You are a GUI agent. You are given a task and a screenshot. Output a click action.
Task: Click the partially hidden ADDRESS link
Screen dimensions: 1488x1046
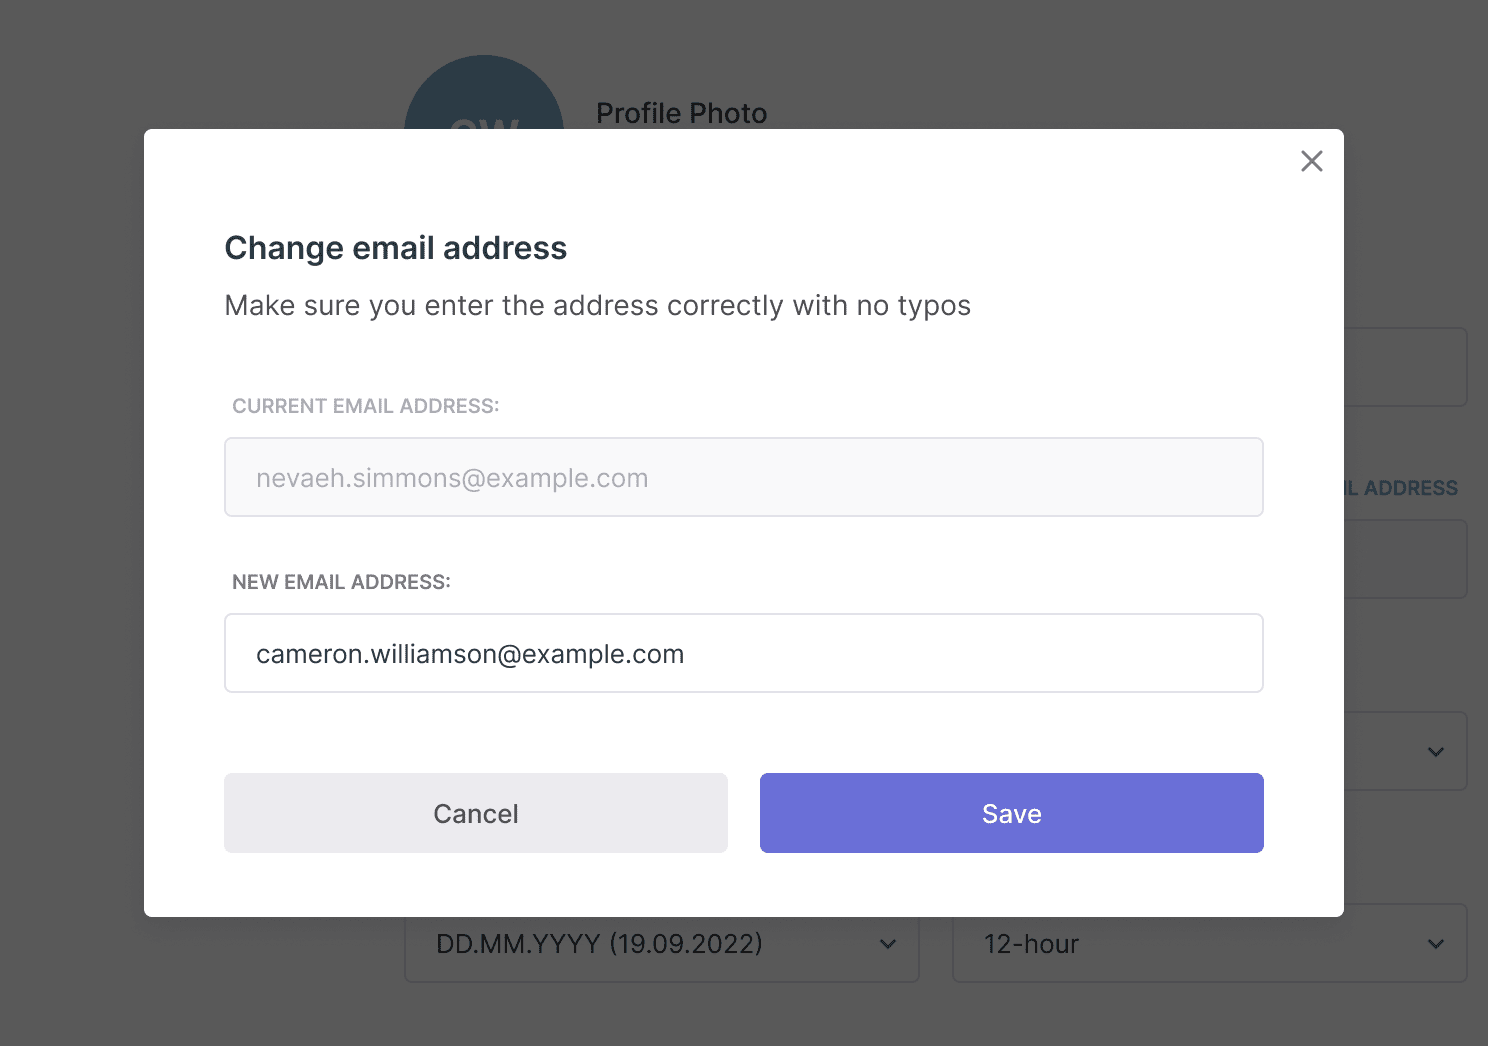(1401, 488)
